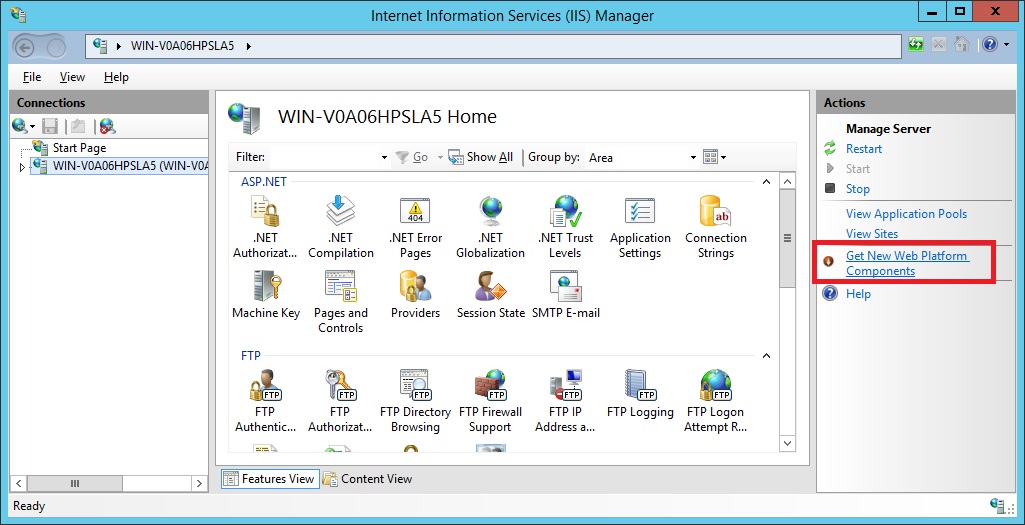The height and width of the screenshot is (525, 1025).
Task: Open the FTP IP Address restrictions feature
Action: pos(565,401)
